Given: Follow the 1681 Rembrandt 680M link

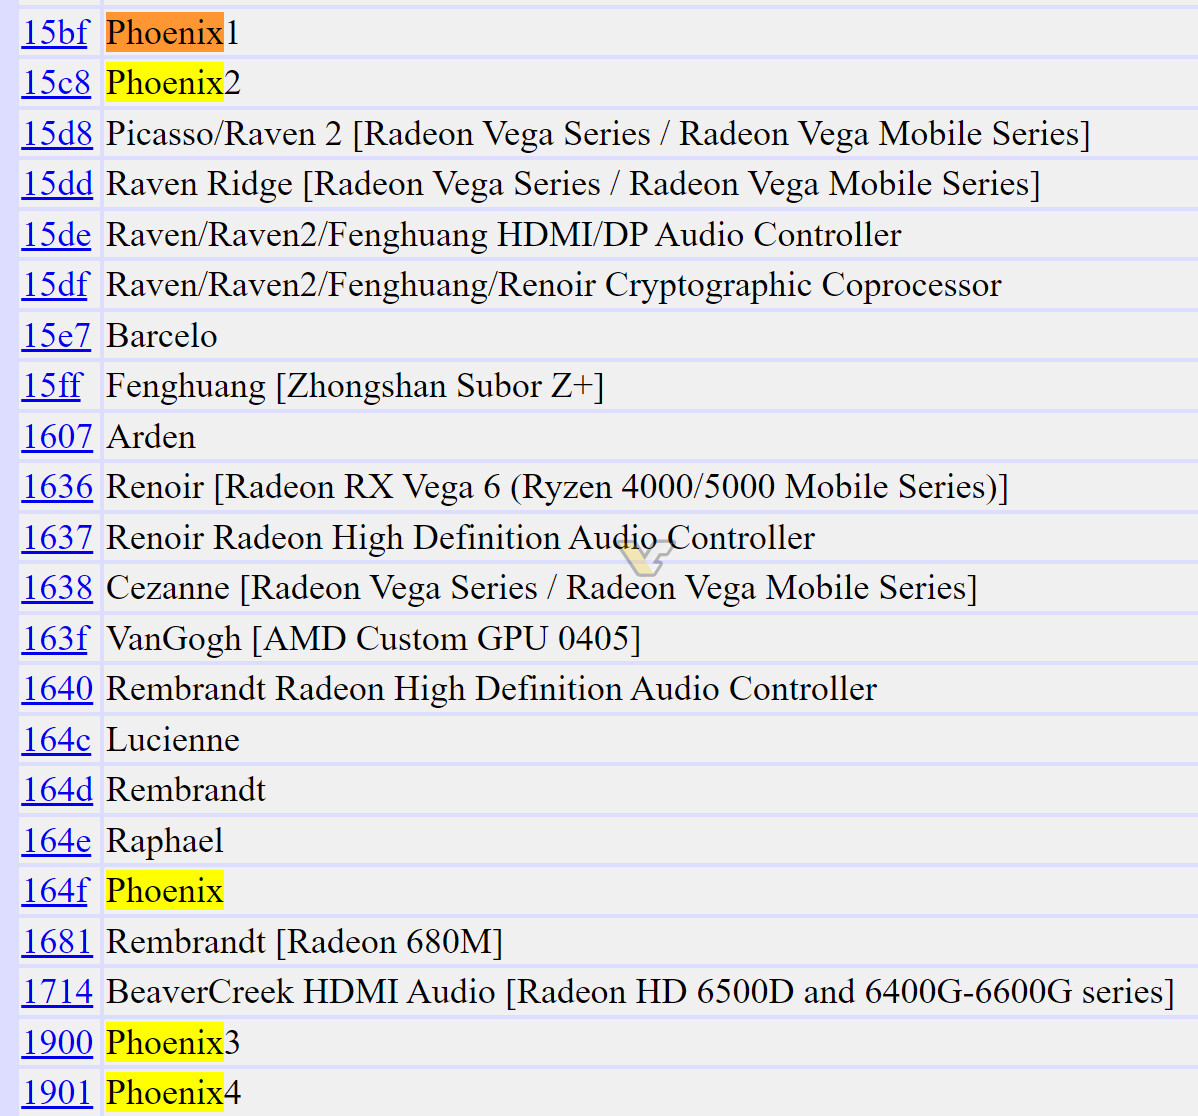Looking at the screenshot, I should (x=57, y=942).
